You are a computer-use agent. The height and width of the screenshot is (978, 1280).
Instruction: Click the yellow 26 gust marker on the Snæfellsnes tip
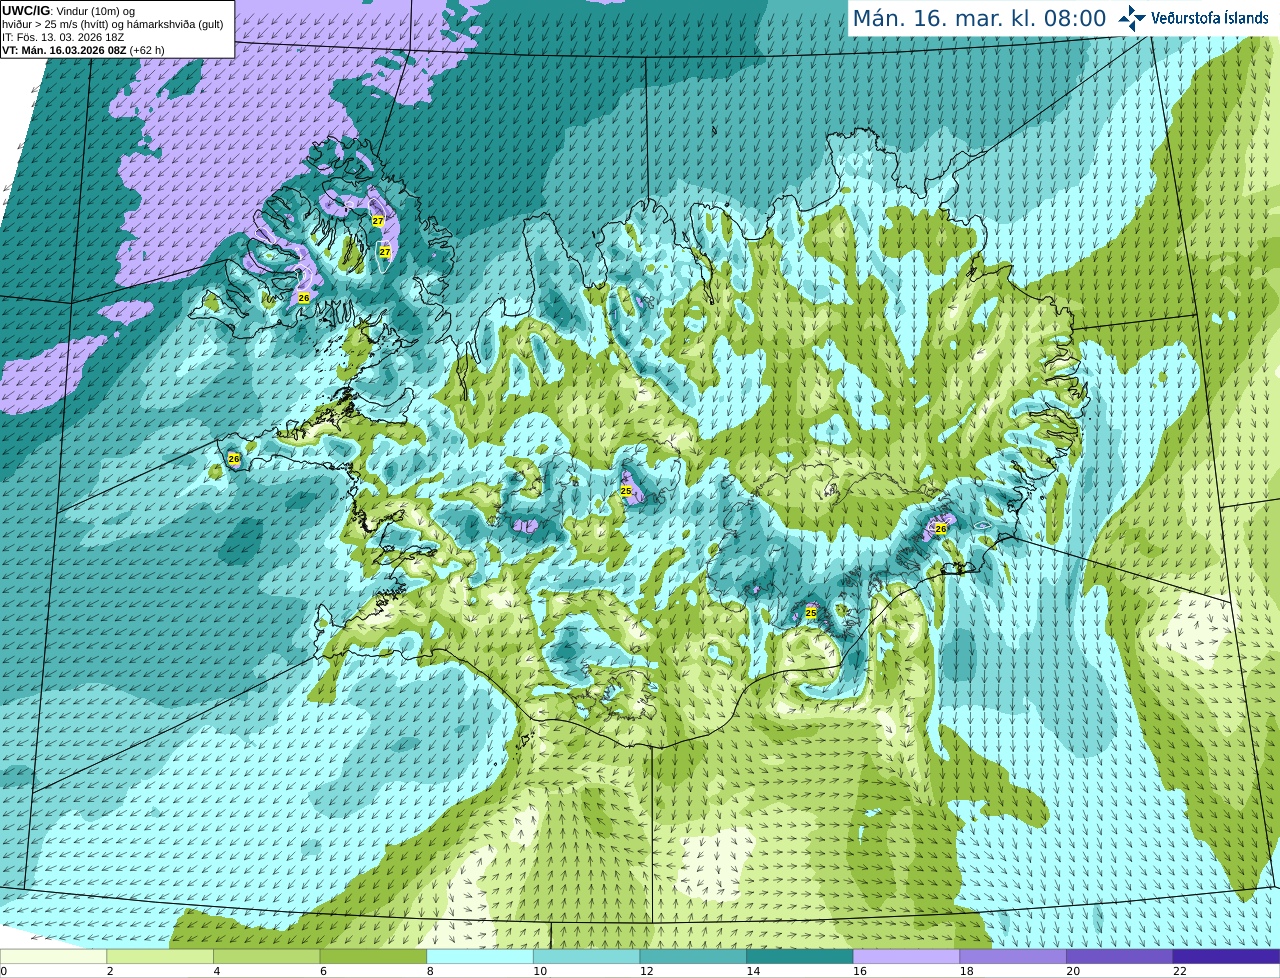[x=234, y=459]
